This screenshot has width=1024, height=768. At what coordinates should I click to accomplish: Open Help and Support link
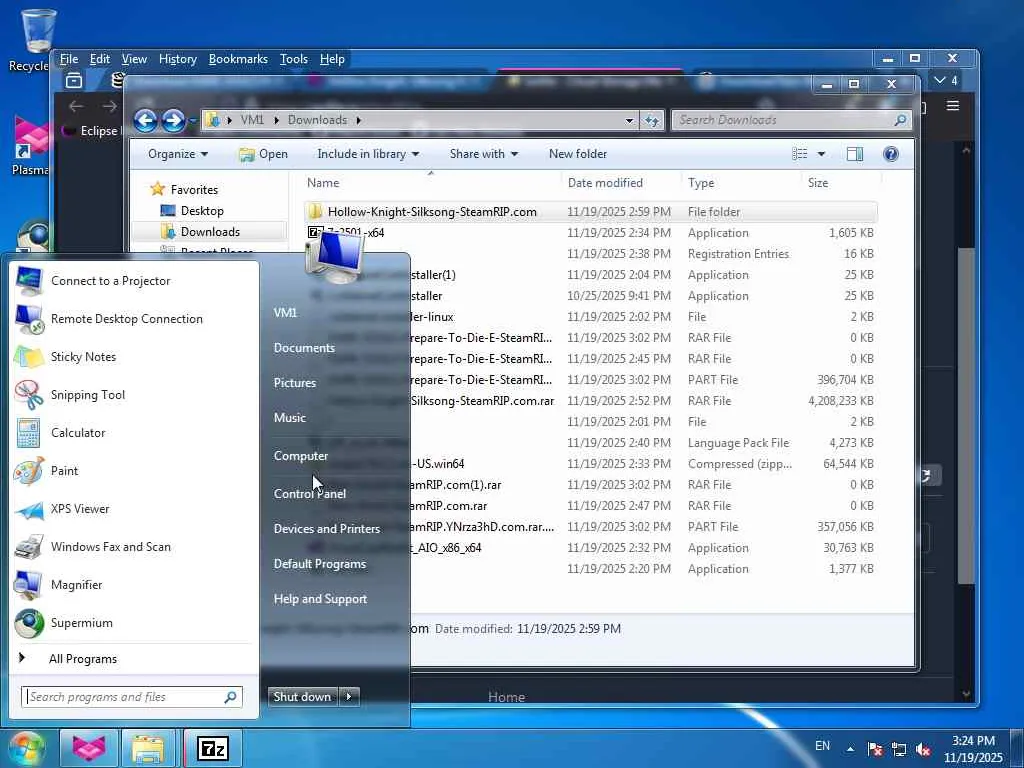(x=320, y=599)
